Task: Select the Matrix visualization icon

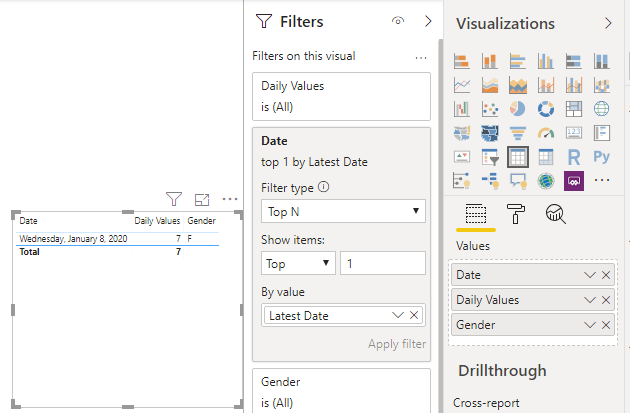Action: click(546, 156)
